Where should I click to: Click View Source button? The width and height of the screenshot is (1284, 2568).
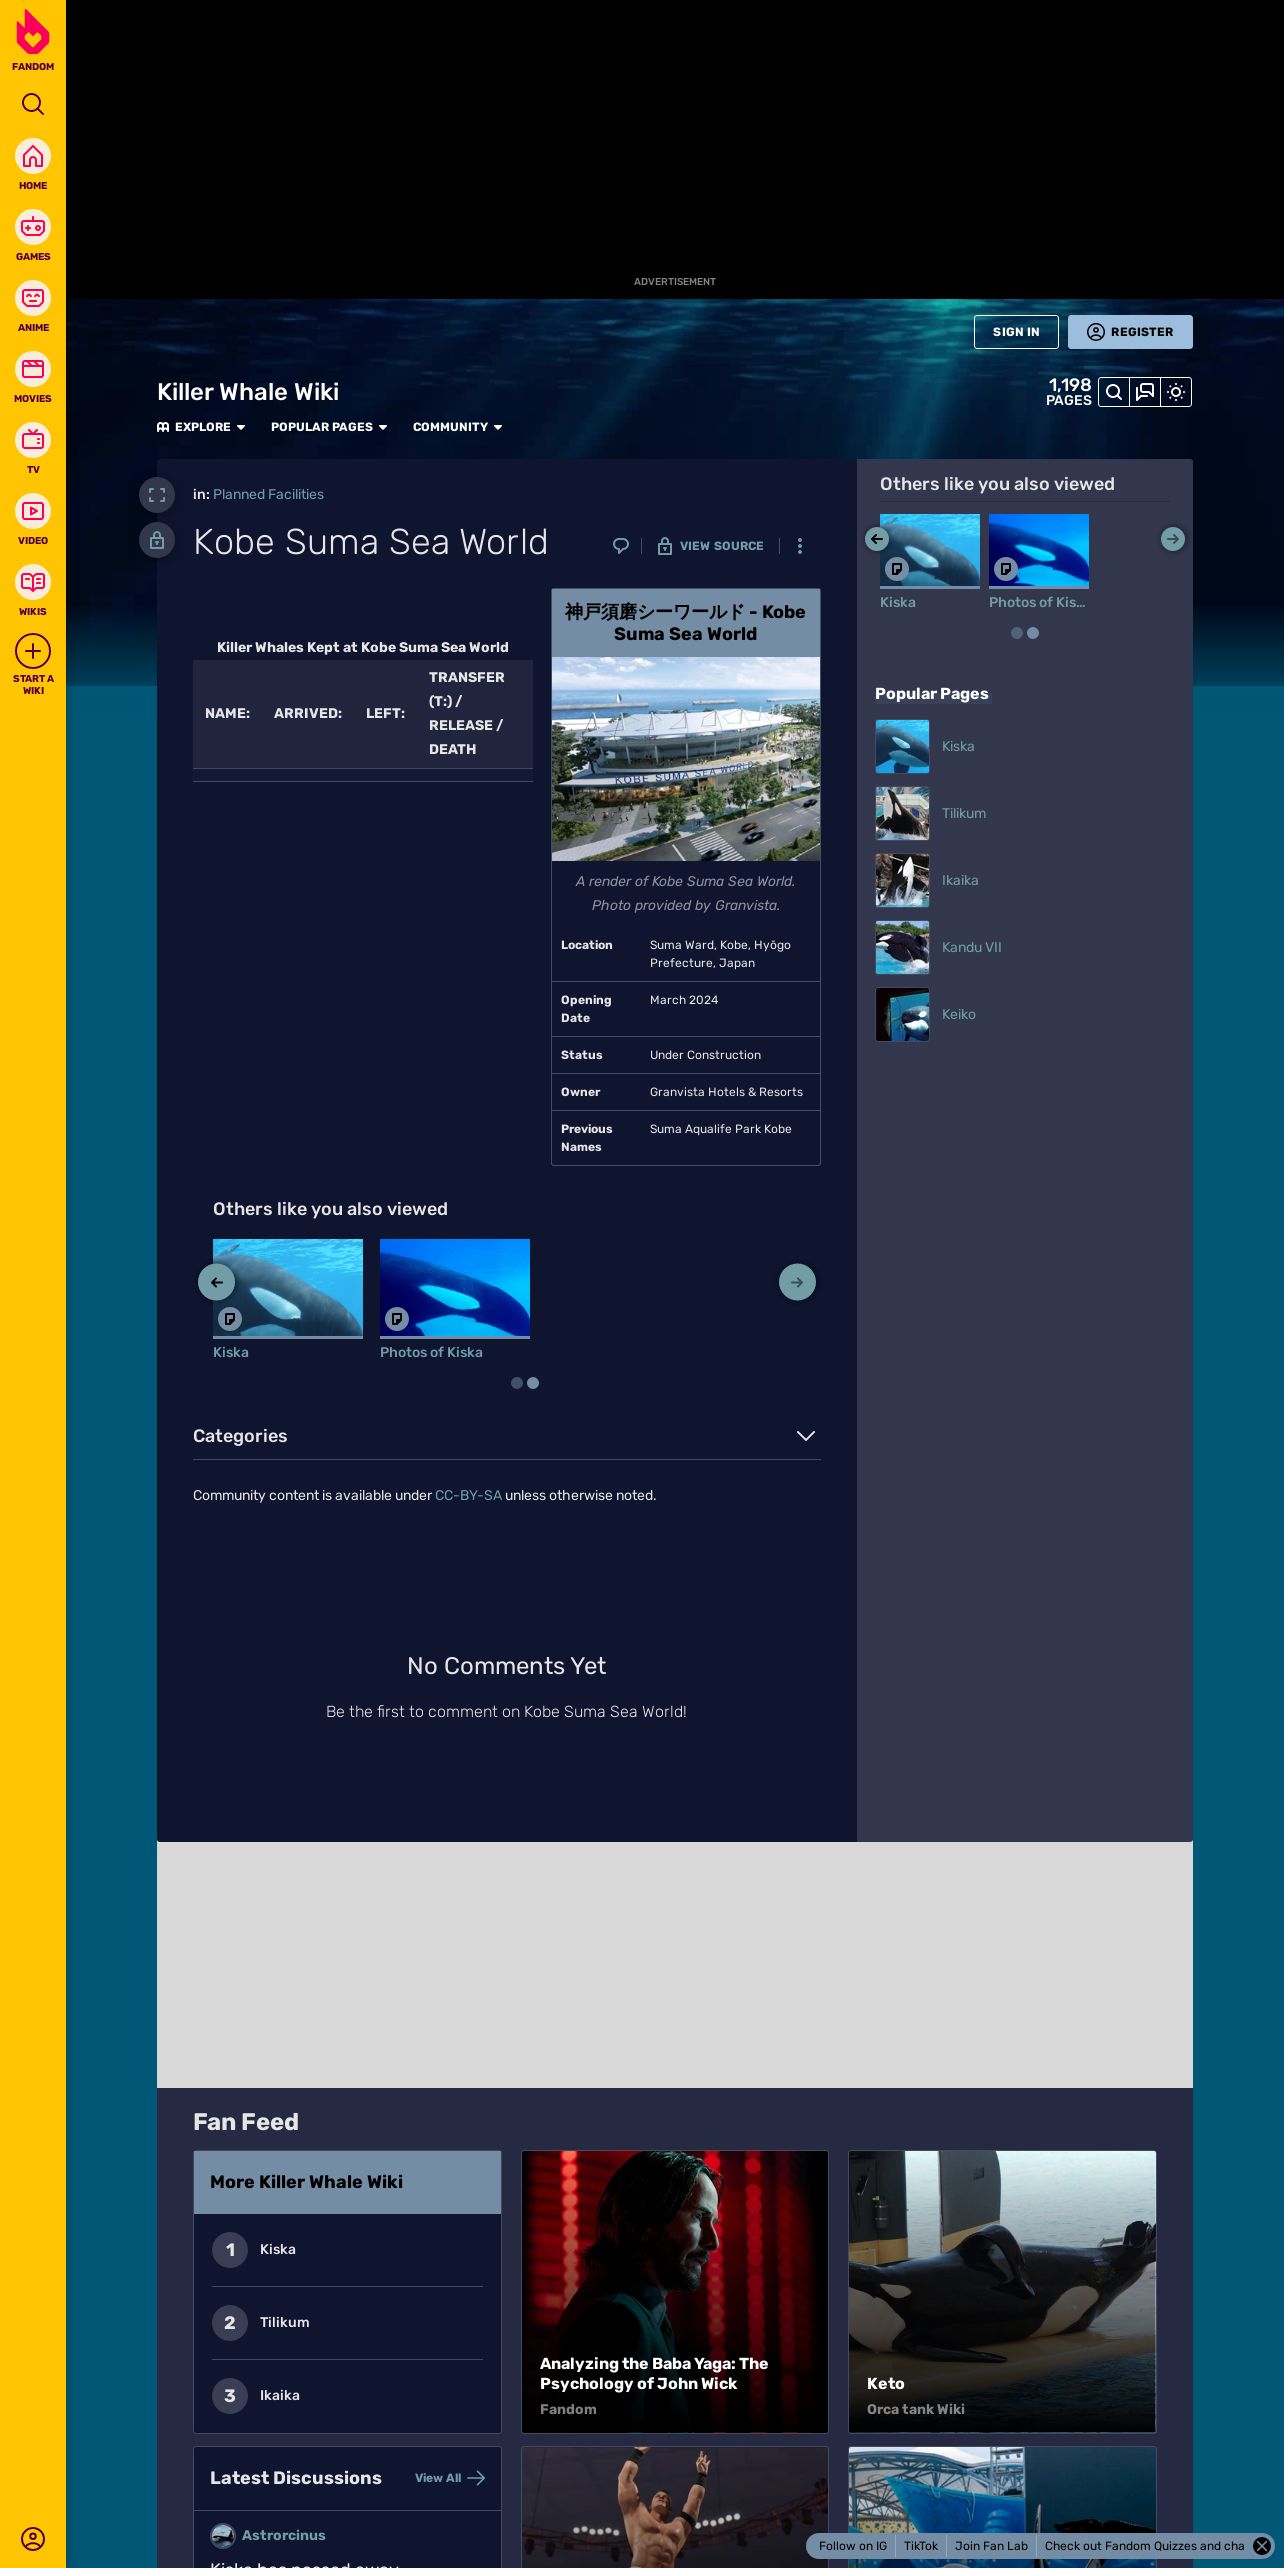point(711,546)
